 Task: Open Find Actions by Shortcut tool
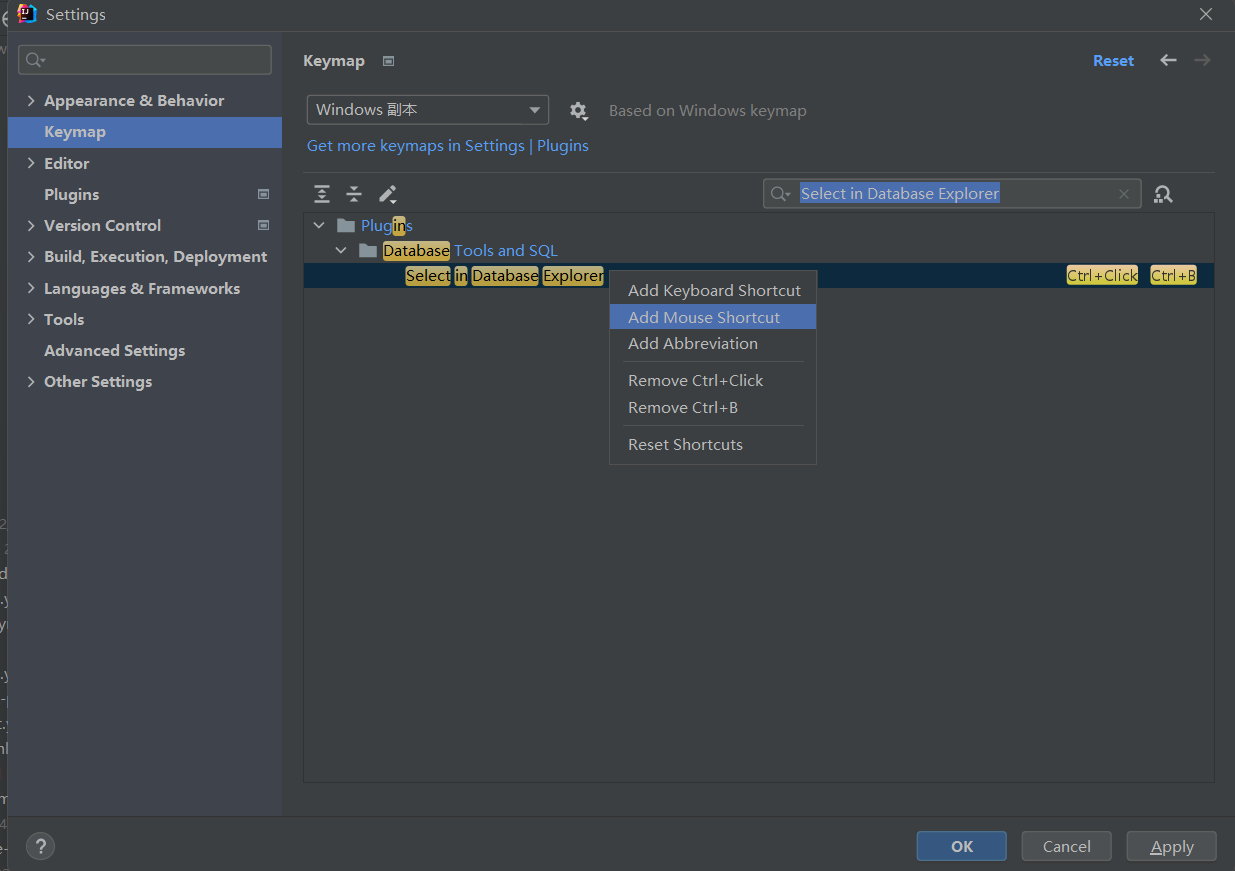tap(1163, 193)
